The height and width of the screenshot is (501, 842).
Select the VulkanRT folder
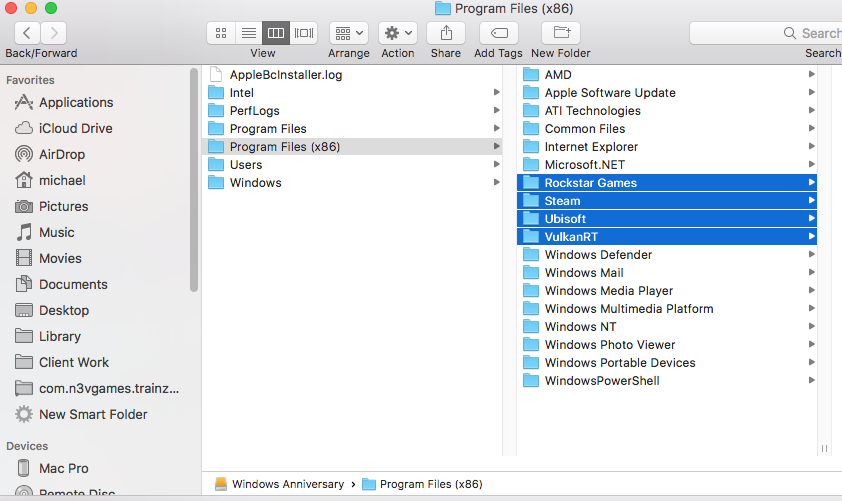[667, 237]
